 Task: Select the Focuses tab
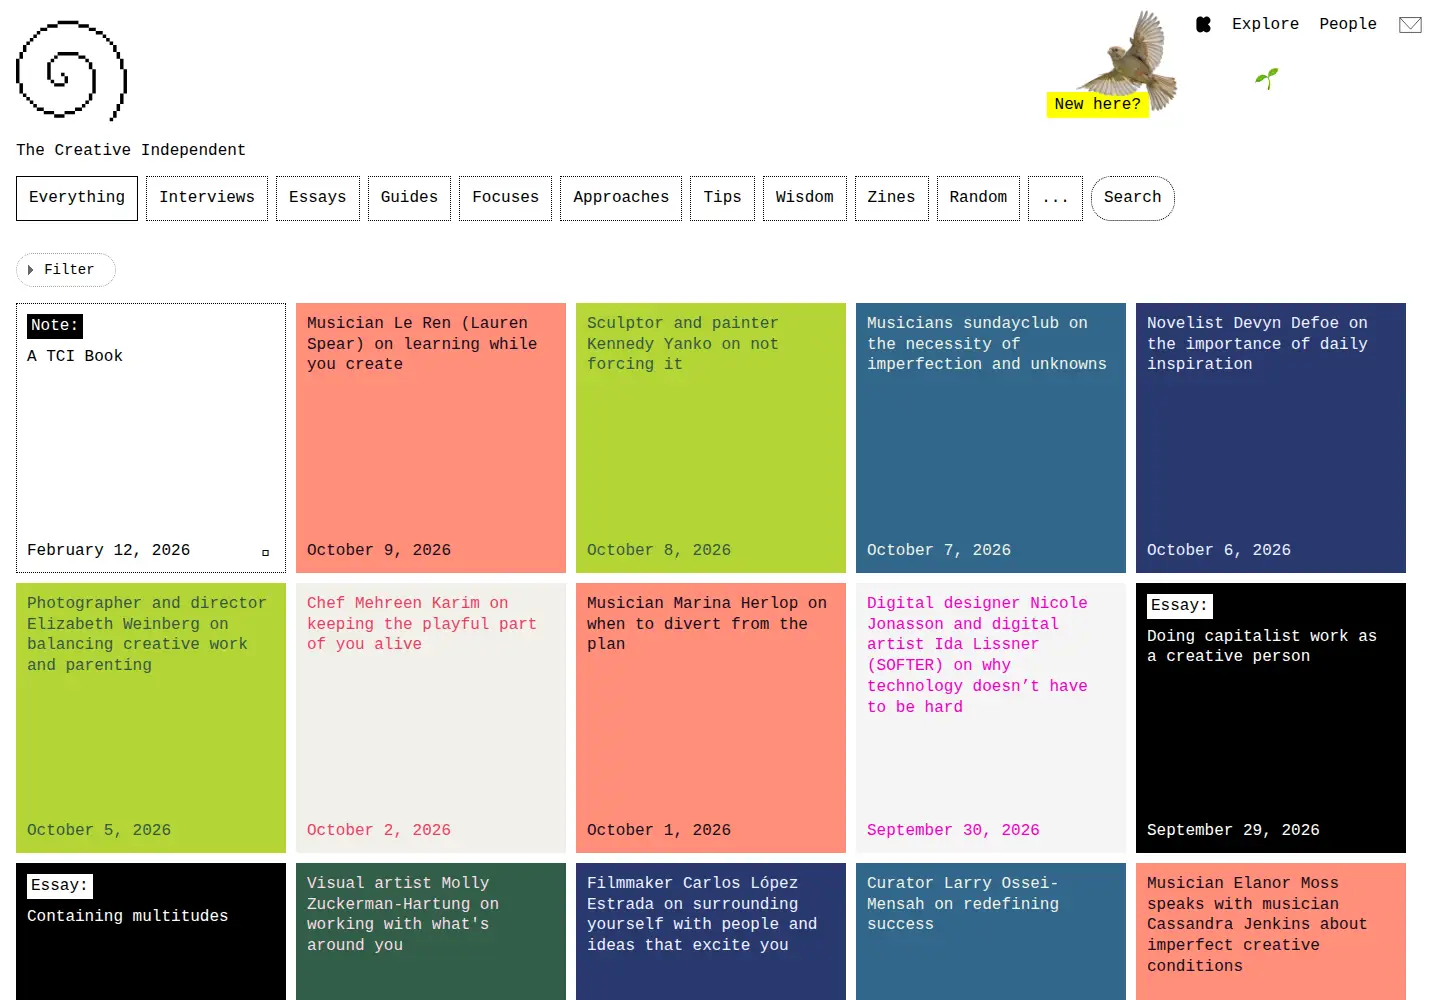(x=505, y=198)
